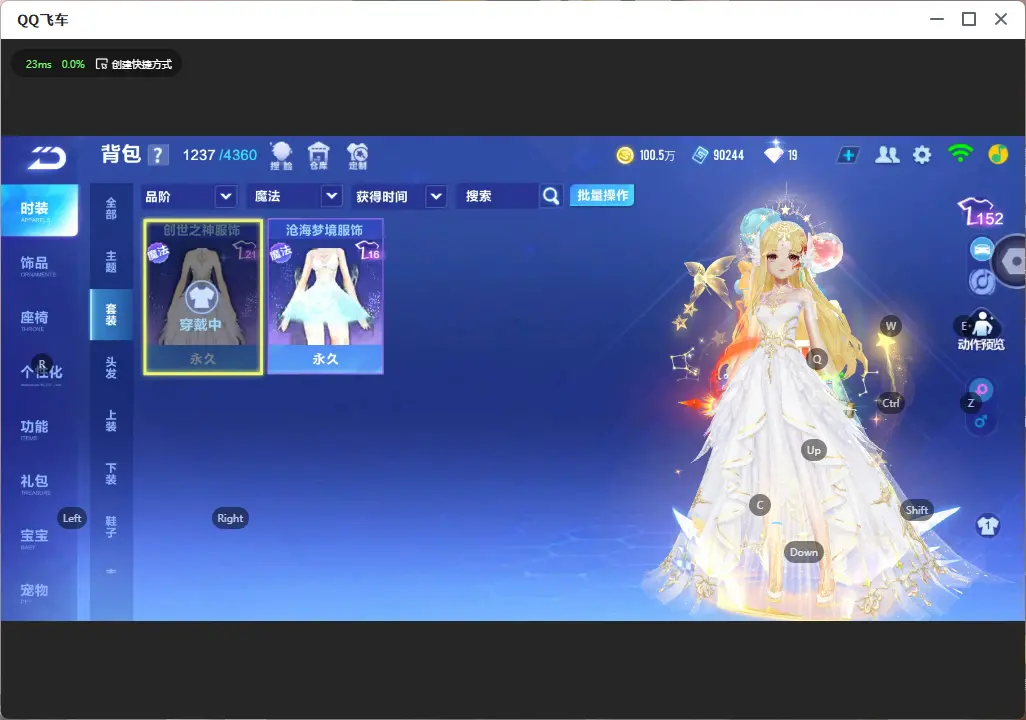Screen dimensions: 1026x720
Task: Select the car display icon
Action: [x=982, y=249]
